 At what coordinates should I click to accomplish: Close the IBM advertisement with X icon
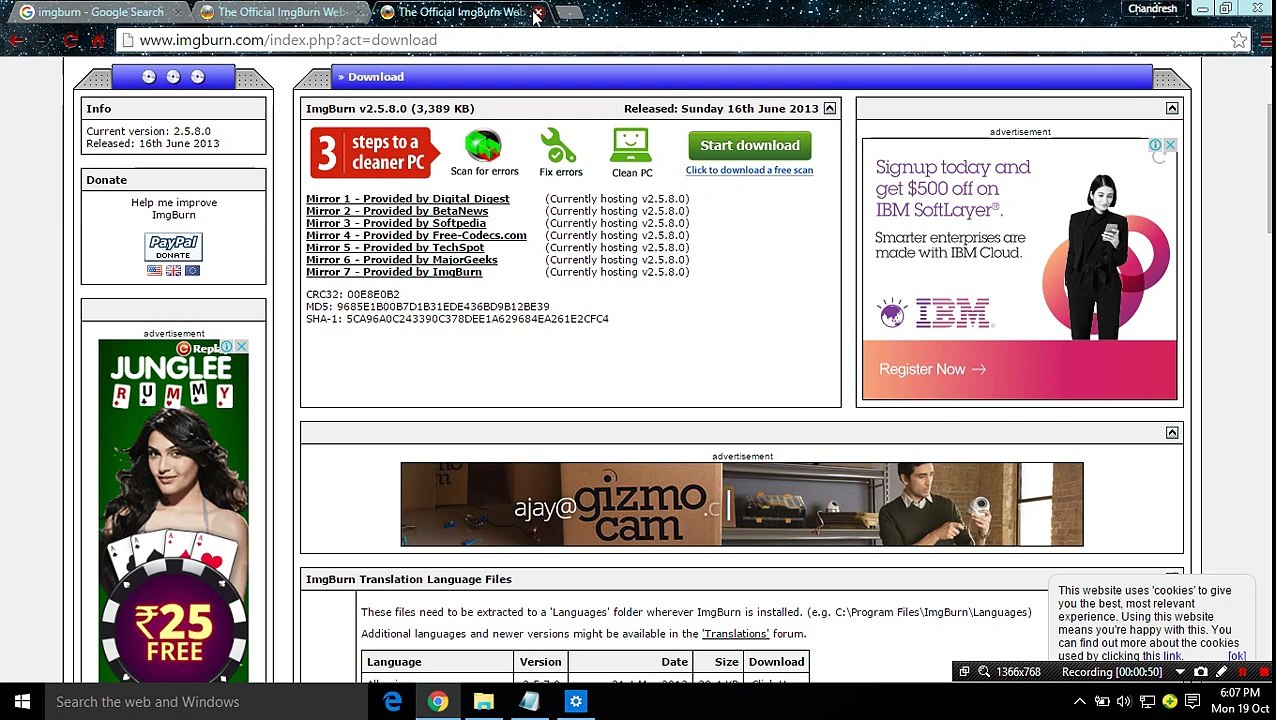pos(1169,146)
